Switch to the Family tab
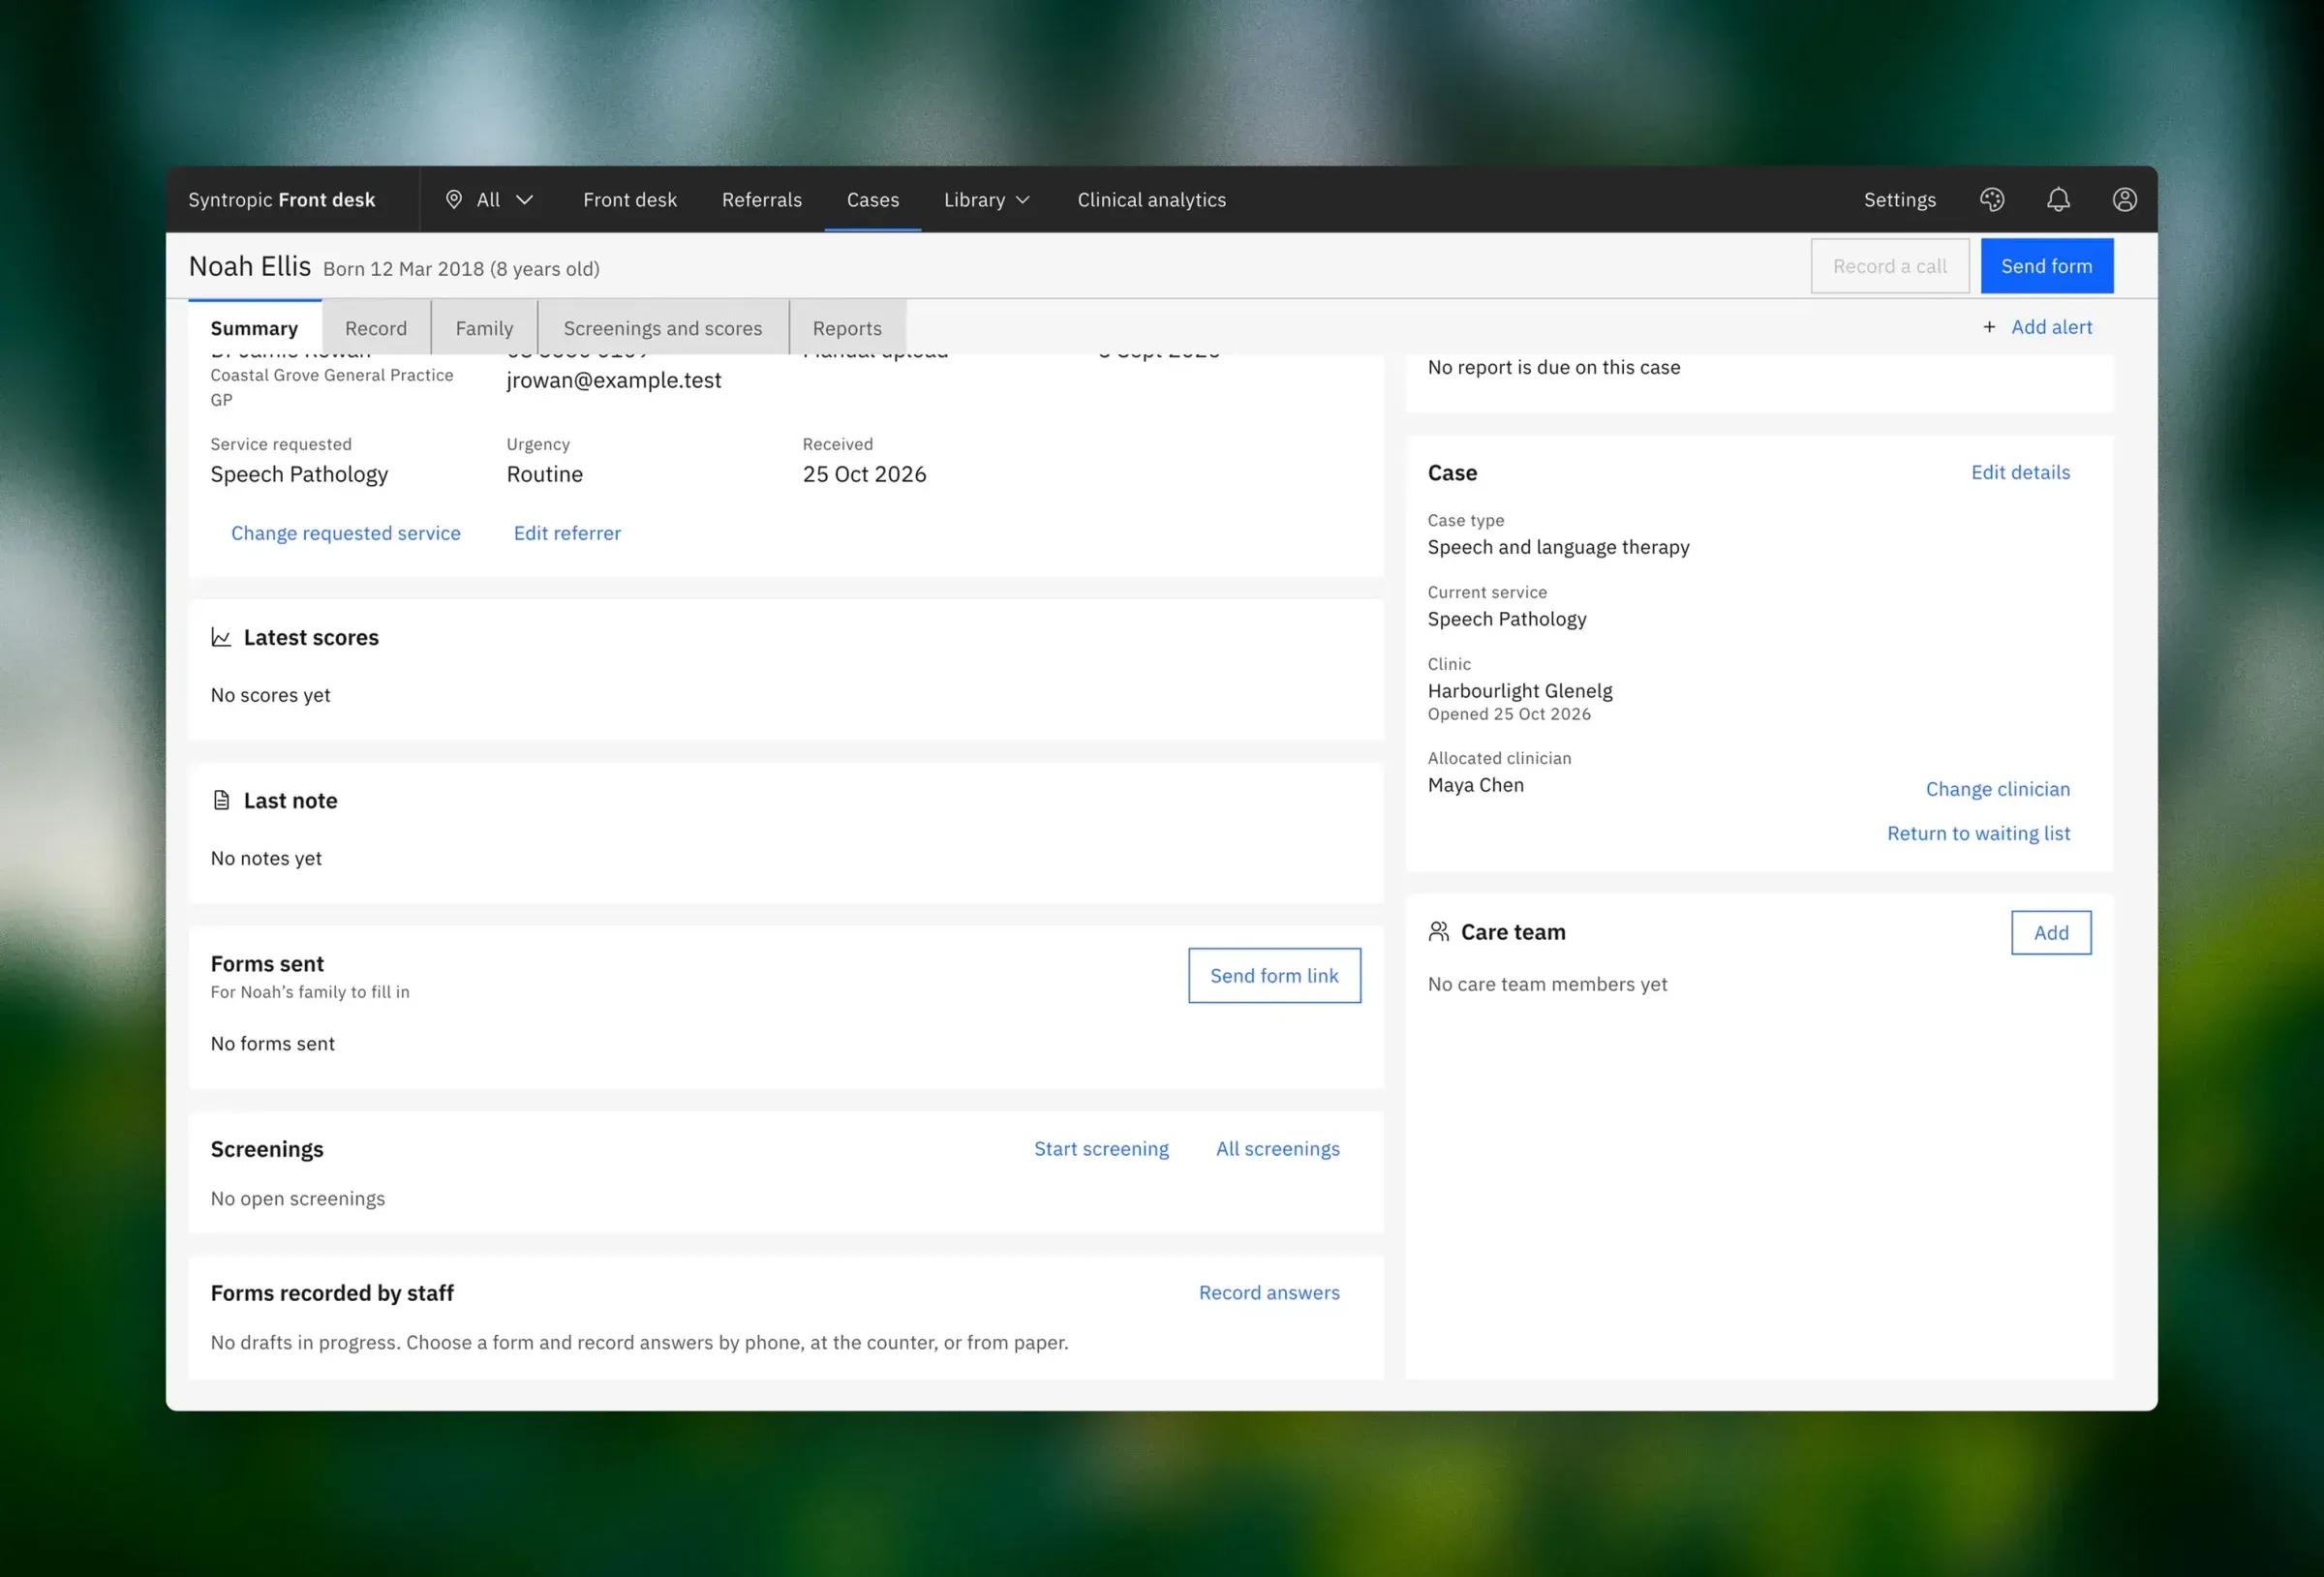 click(x=484, y=328)
